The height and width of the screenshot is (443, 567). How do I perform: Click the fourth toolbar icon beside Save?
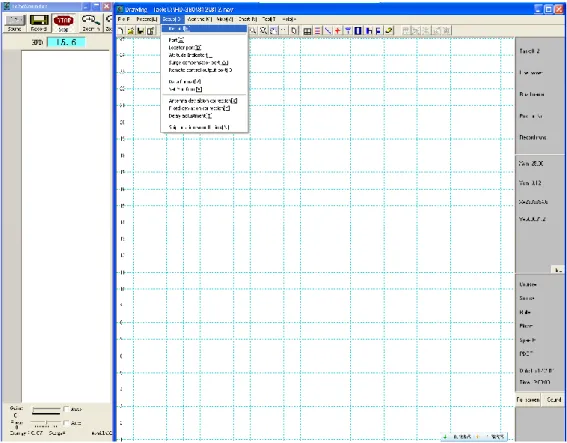click(150, 31)
